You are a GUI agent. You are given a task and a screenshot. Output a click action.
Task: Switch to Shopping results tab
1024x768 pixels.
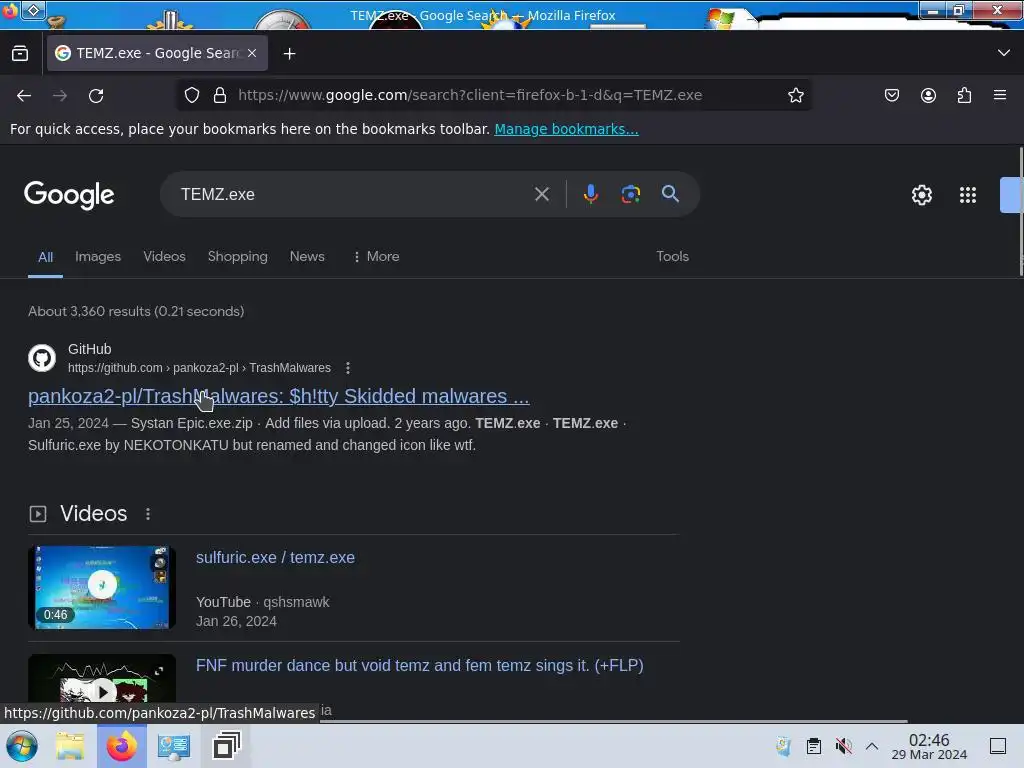tap(238, 257)
